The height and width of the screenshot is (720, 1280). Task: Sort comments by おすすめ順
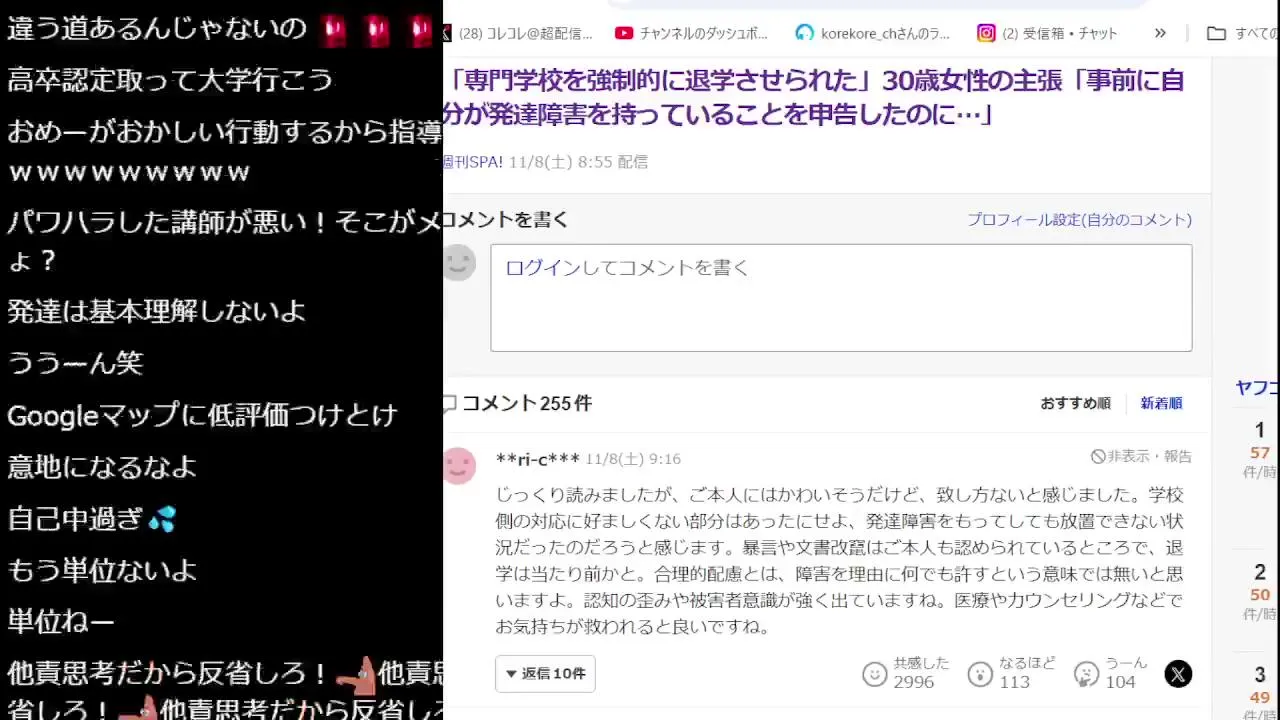1075,403
